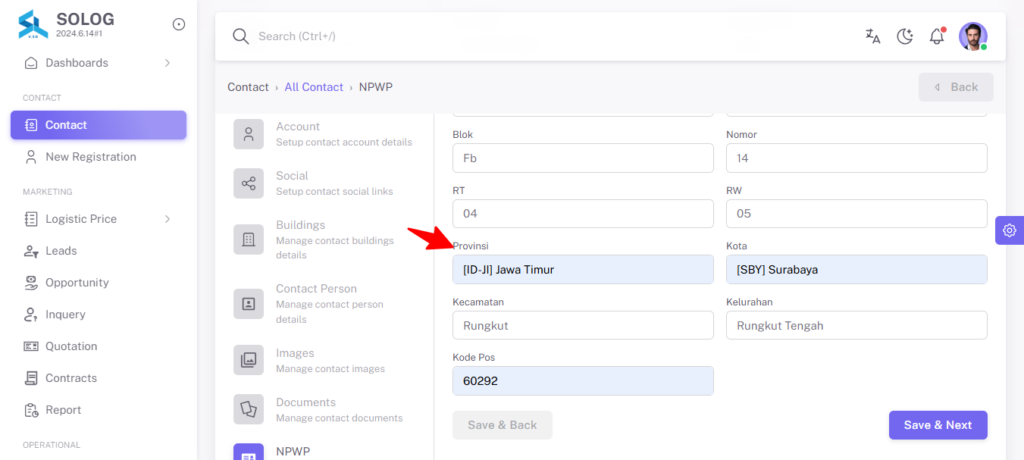The image size is (1024, 460).
Task: Open the Kota Surabaya dropdown
Action: [x=856, y=269]
